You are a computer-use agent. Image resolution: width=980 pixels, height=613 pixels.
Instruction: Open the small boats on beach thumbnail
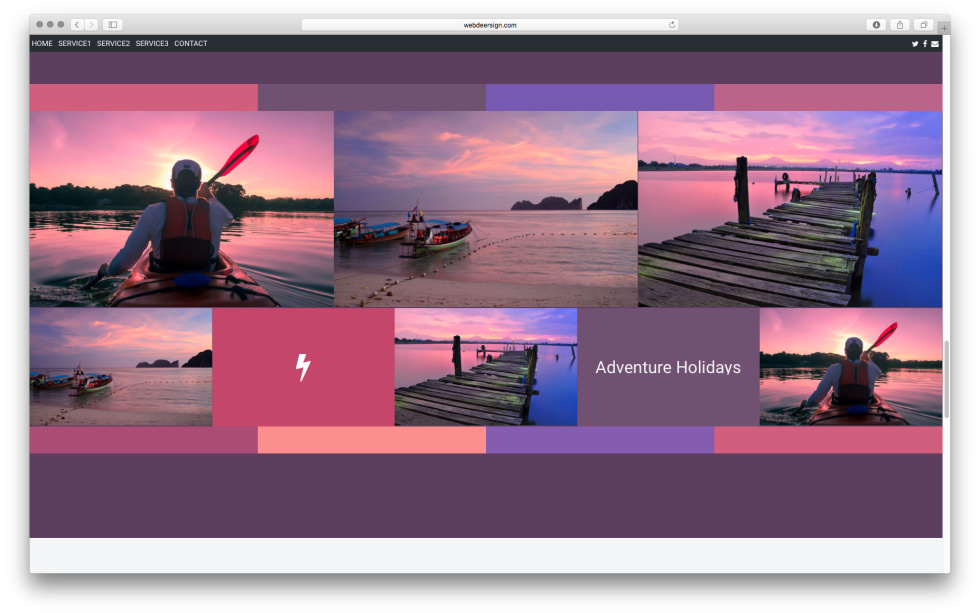point(121,367)
